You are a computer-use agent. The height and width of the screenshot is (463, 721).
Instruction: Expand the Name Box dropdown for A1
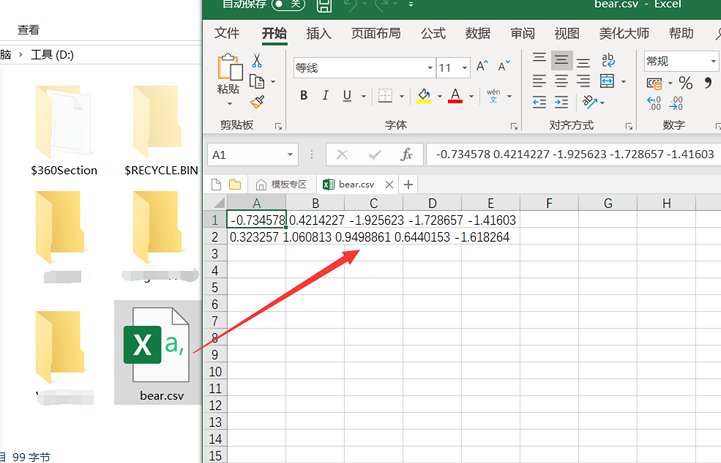coord(290,154)
